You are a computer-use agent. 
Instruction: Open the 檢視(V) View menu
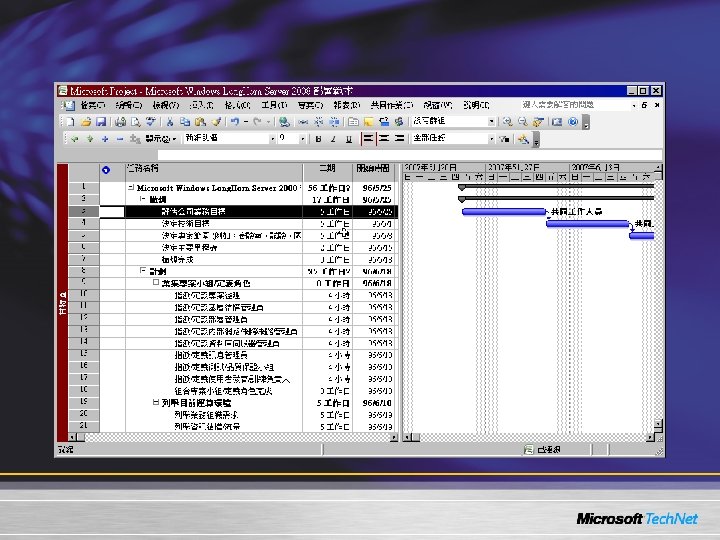pos(165,105)
